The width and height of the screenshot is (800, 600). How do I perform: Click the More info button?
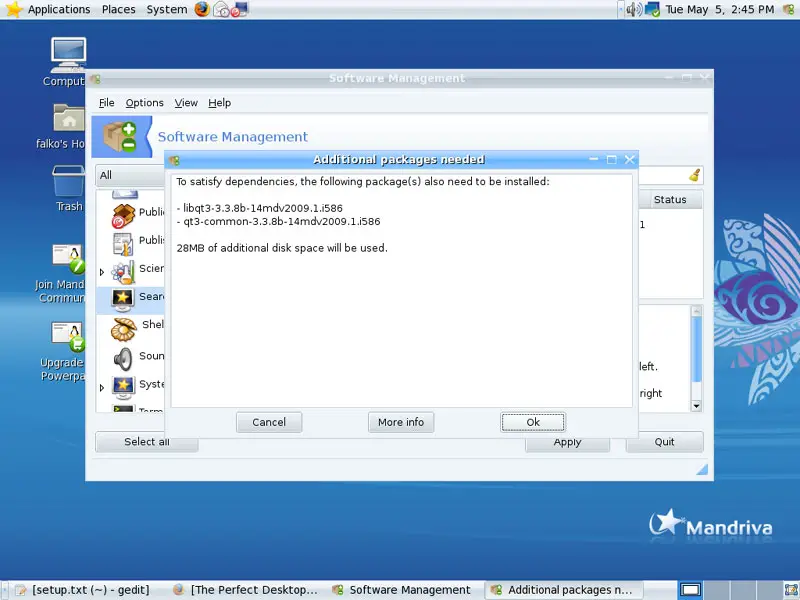tap(401, 422)
